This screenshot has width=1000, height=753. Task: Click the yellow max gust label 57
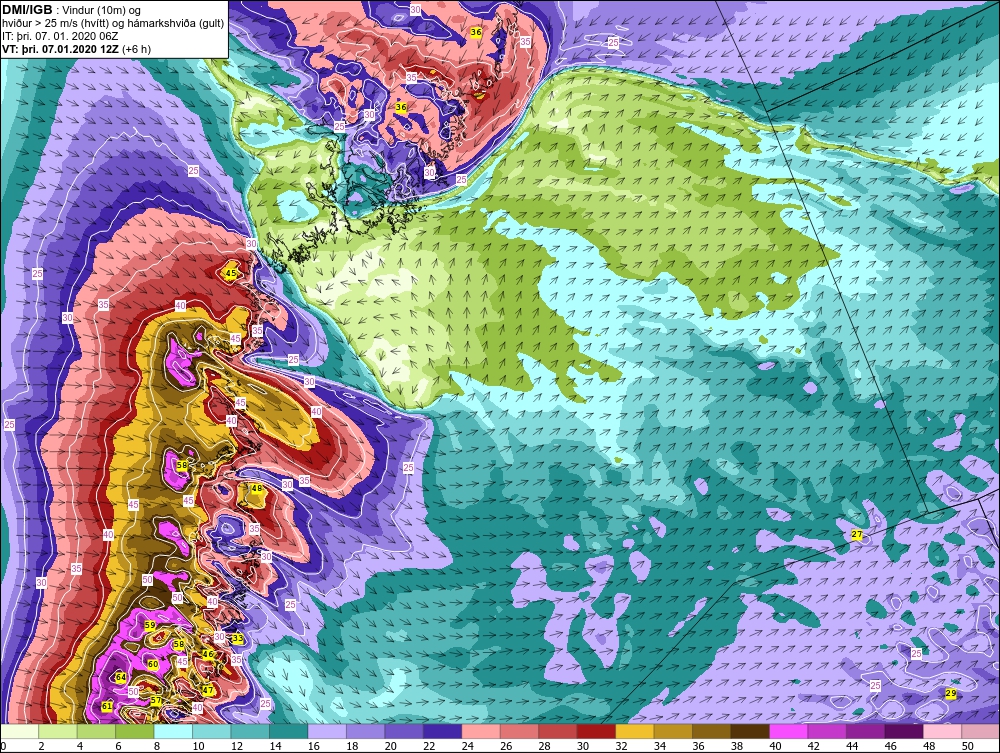pyautogui.click(x=156, y=701)
